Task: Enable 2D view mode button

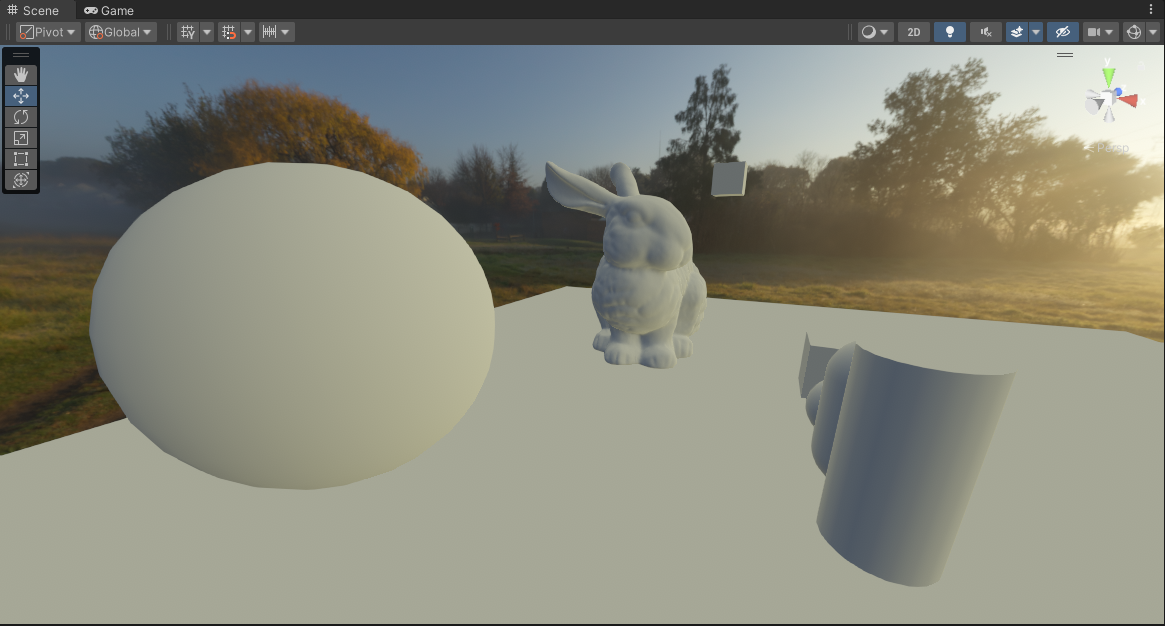Action: tap(913, 32)
